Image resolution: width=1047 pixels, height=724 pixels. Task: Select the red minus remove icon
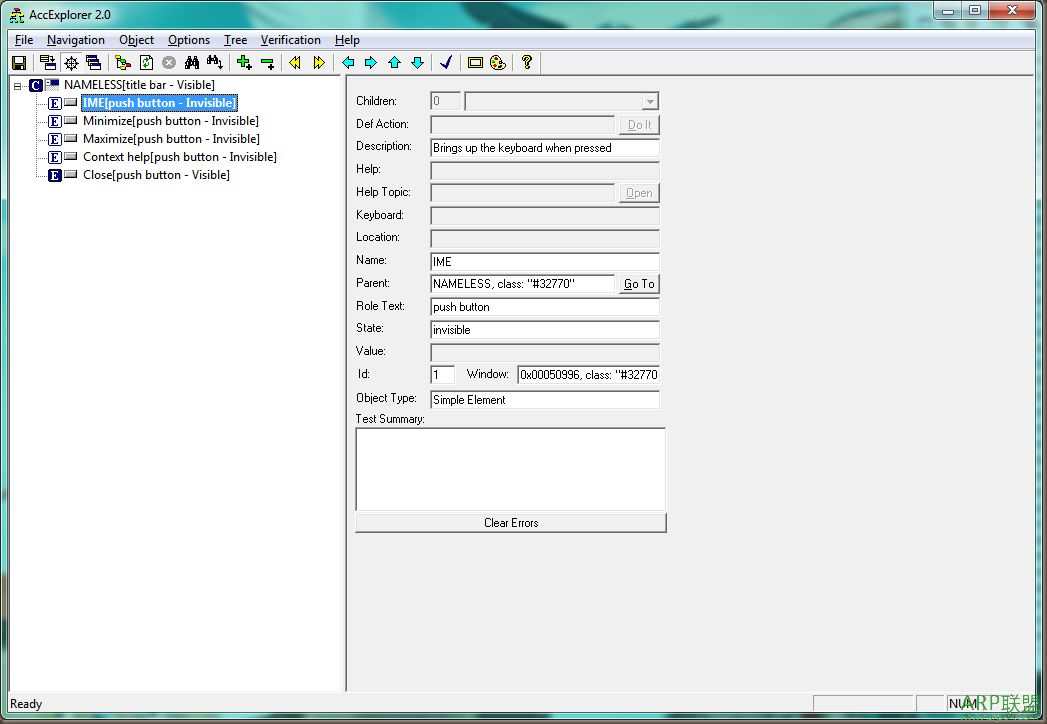click(267, 62)
